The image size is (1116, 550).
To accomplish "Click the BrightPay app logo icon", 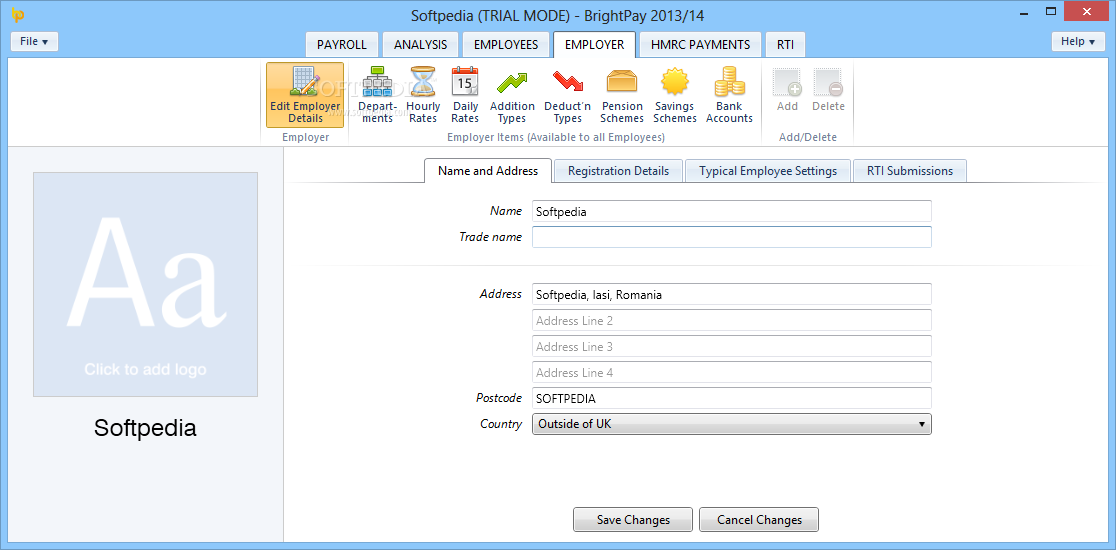I will [x=18, y=14].
